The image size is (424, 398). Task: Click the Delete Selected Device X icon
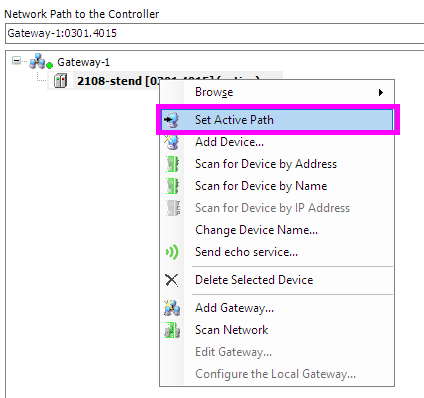(x=172, y=280)
